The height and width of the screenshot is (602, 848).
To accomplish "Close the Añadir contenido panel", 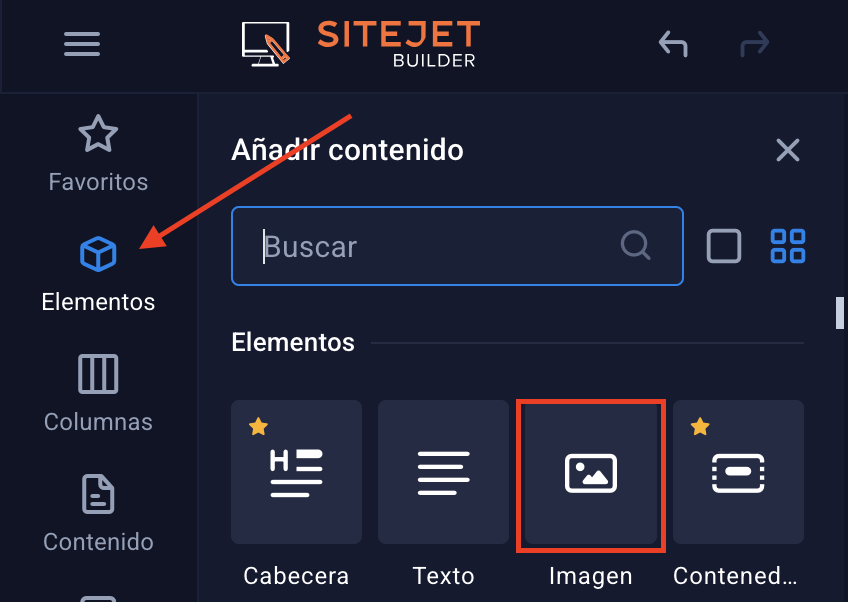I will [x=787, y=150].
